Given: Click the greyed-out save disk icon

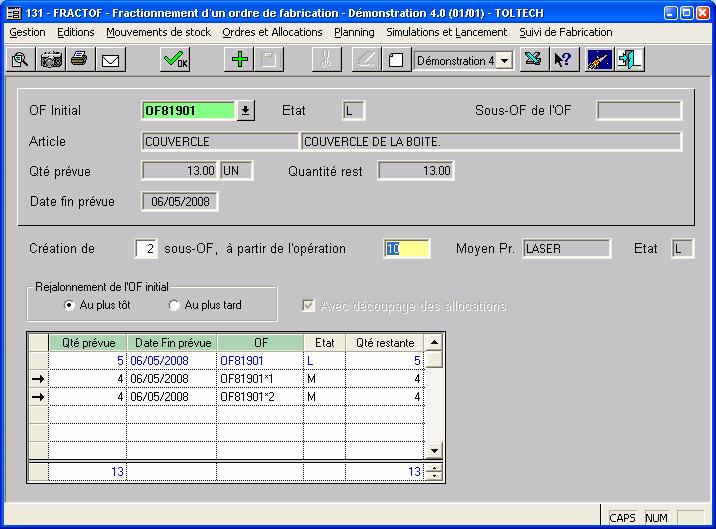Looking at the screenshot, I should tap(269, 60).
